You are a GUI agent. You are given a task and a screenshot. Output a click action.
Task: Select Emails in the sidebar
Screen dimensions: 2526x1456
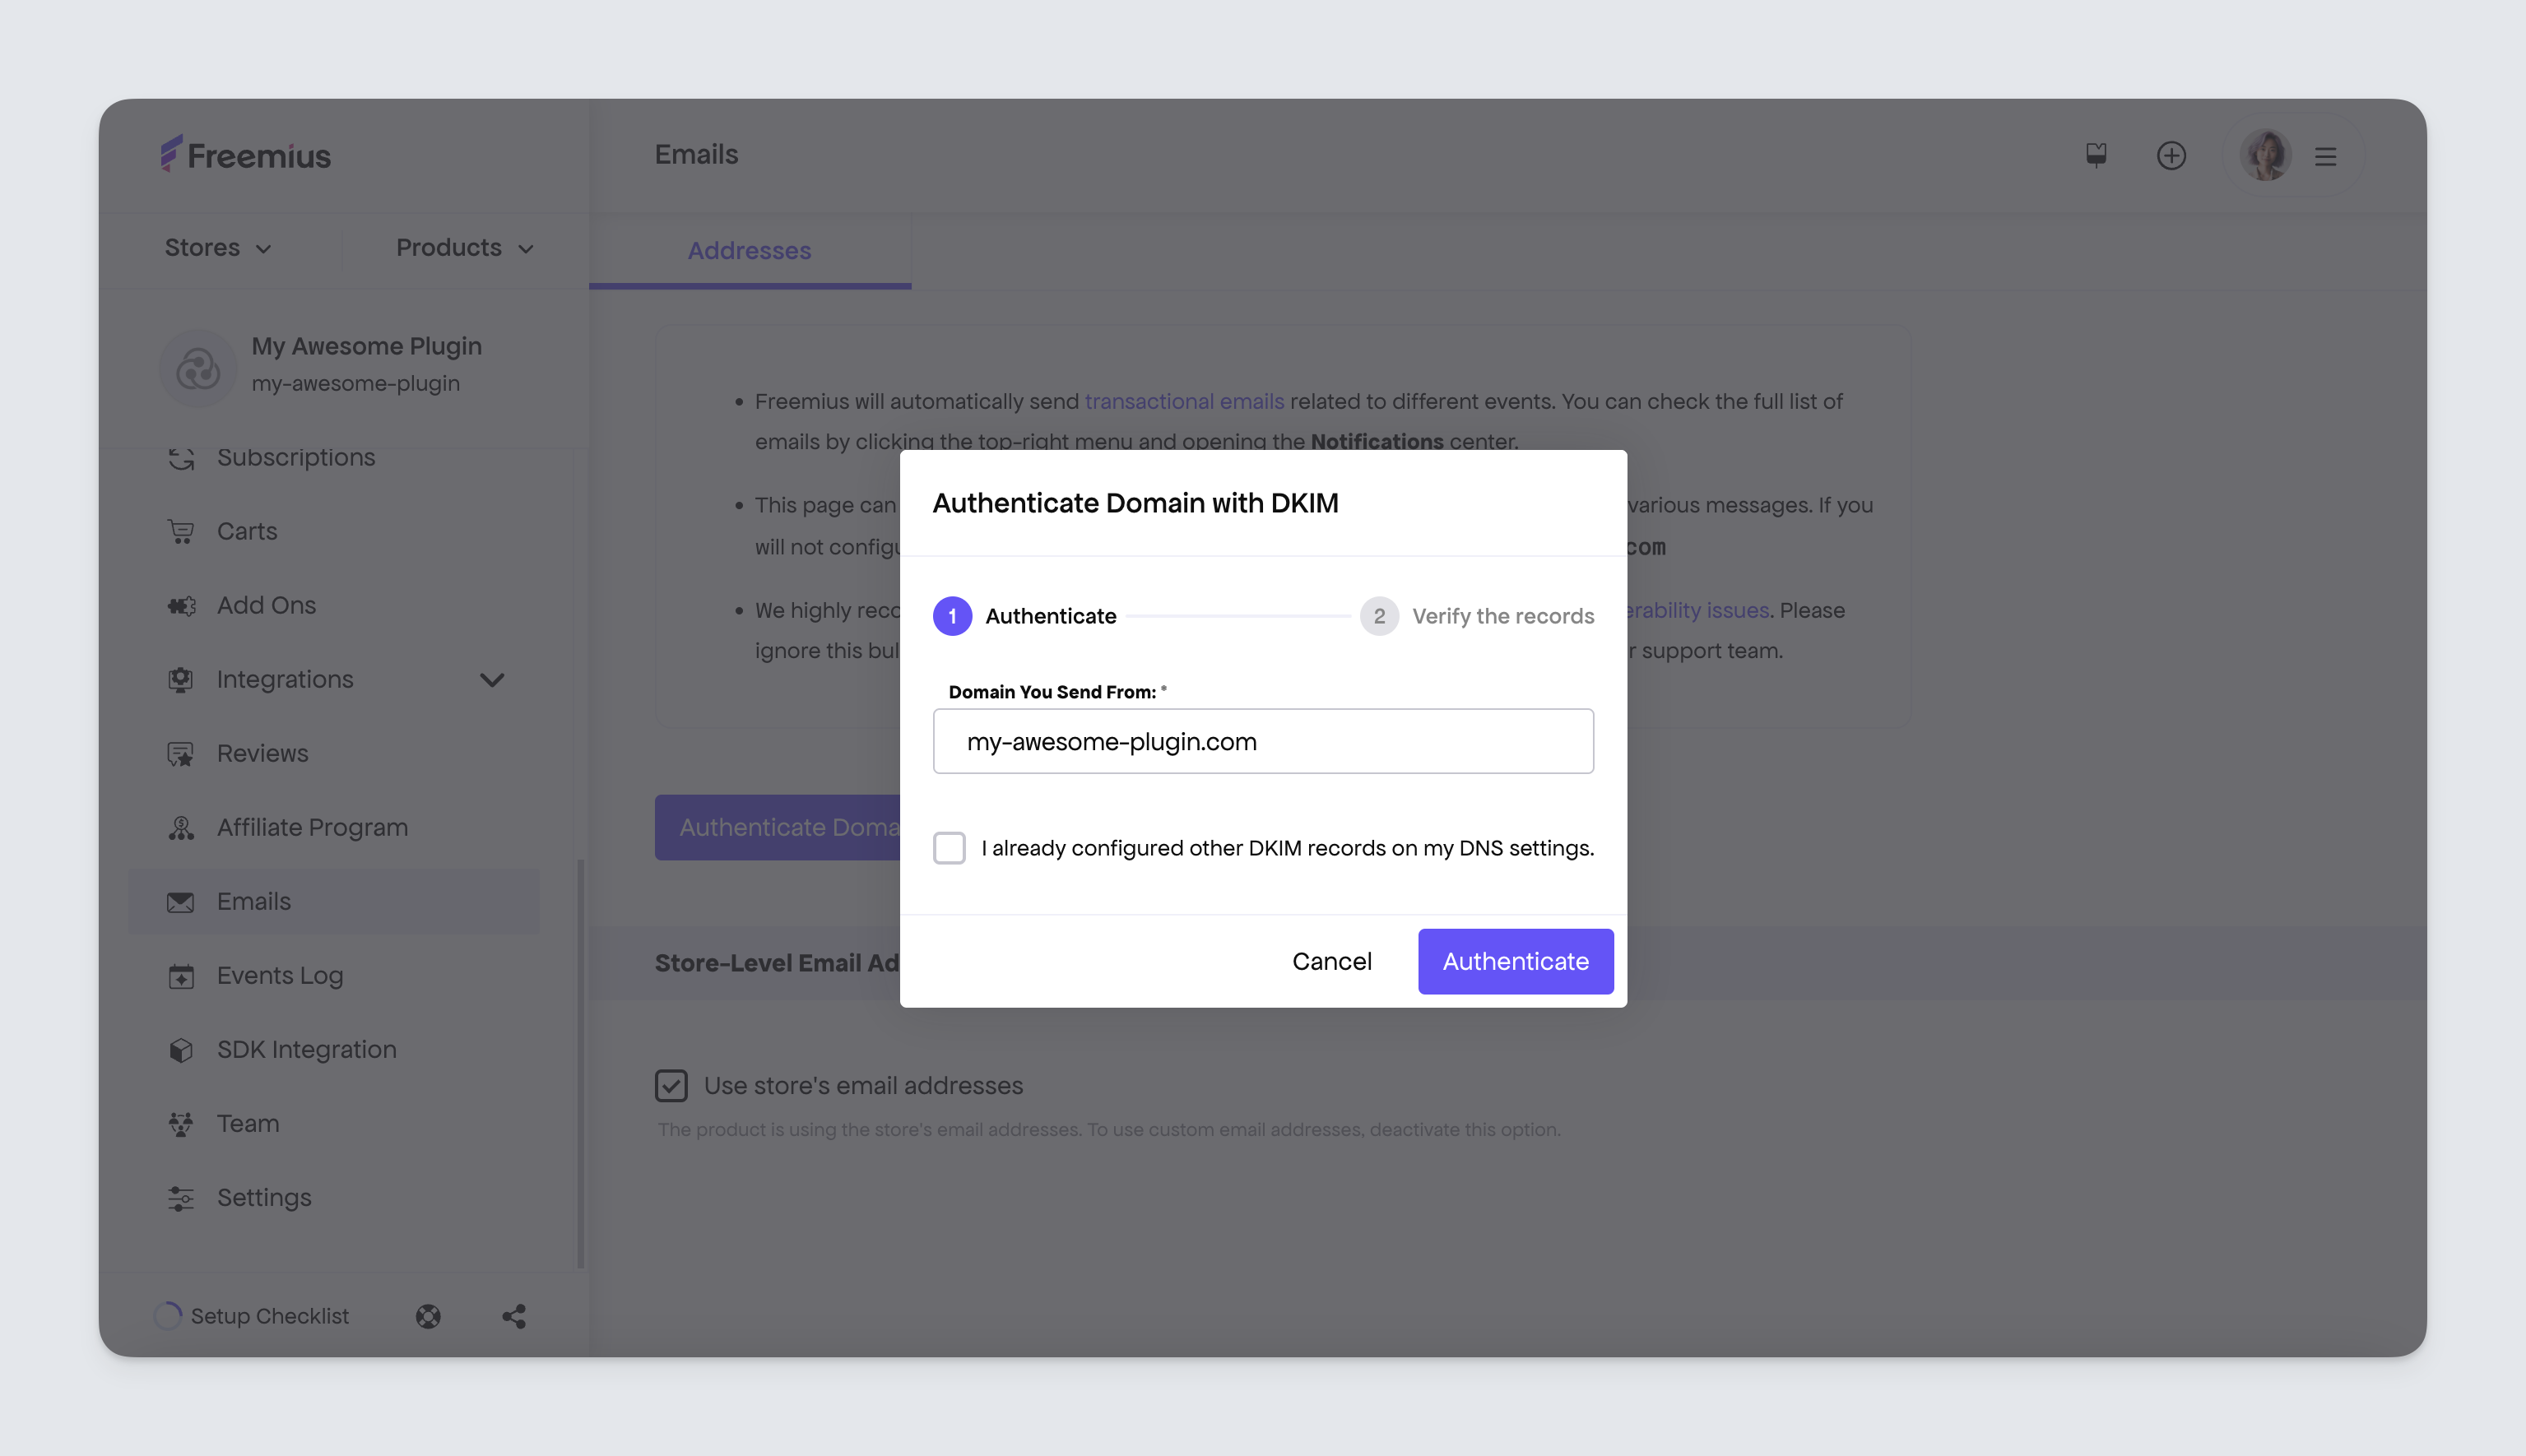coord(334,902)
